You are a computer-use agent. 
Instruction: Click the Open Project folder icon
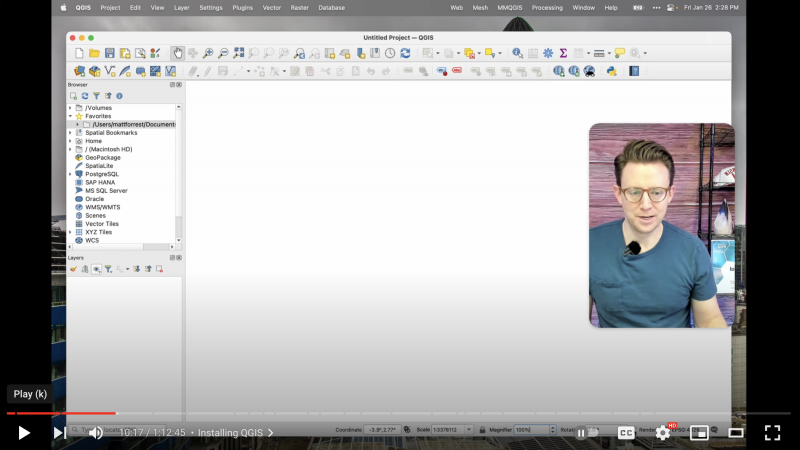(94, 53)
